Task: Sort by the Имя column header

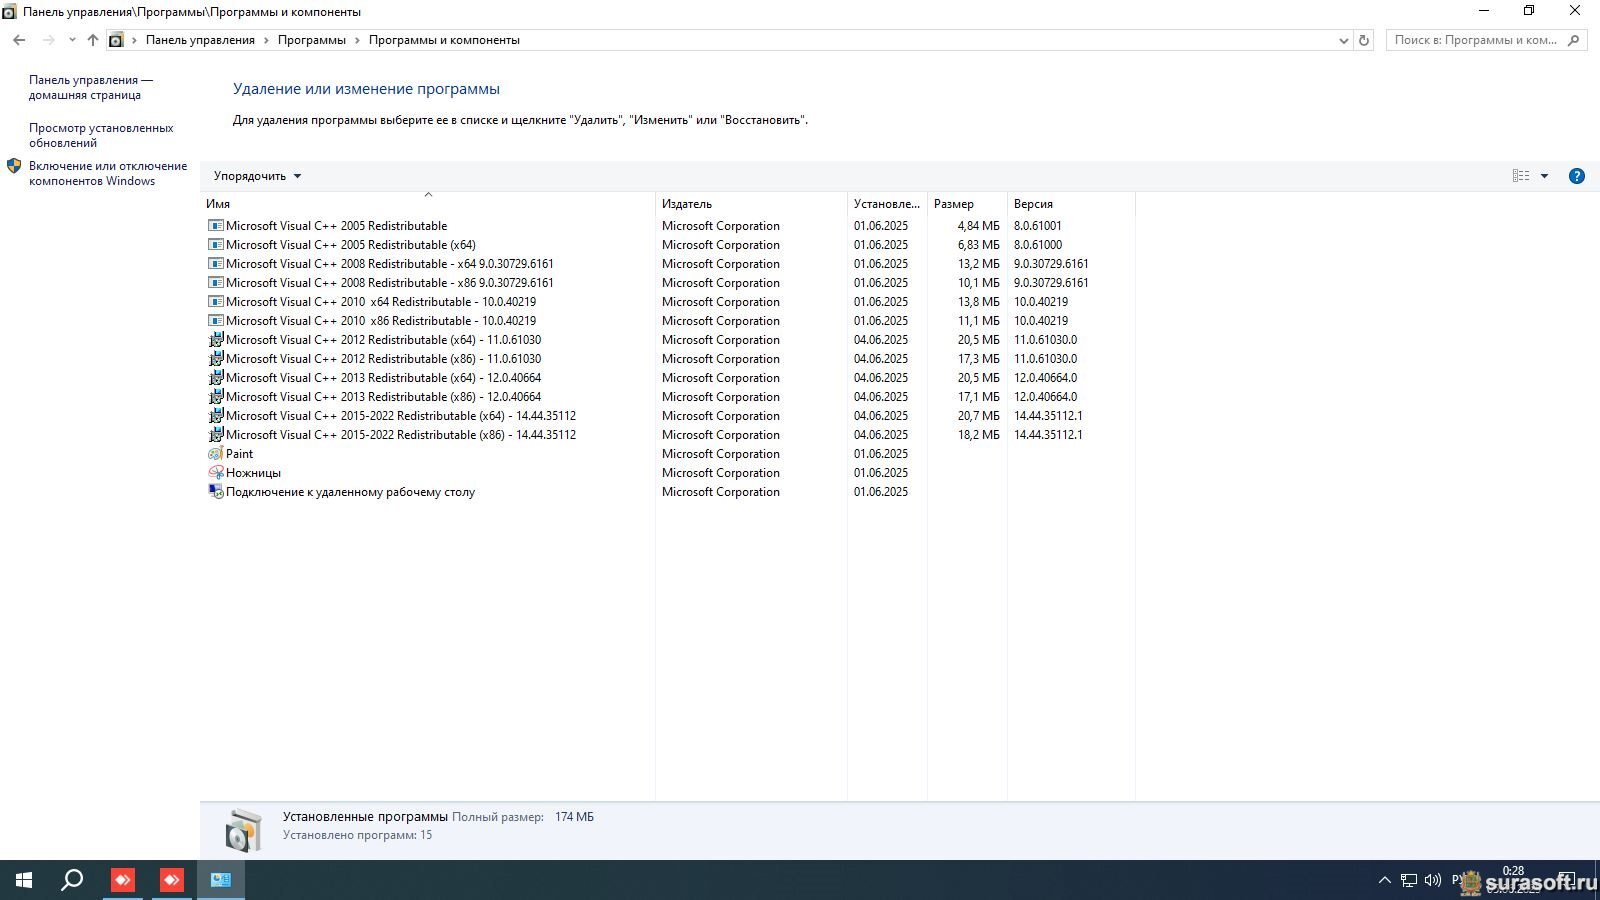Action: (x=428, y=204)
